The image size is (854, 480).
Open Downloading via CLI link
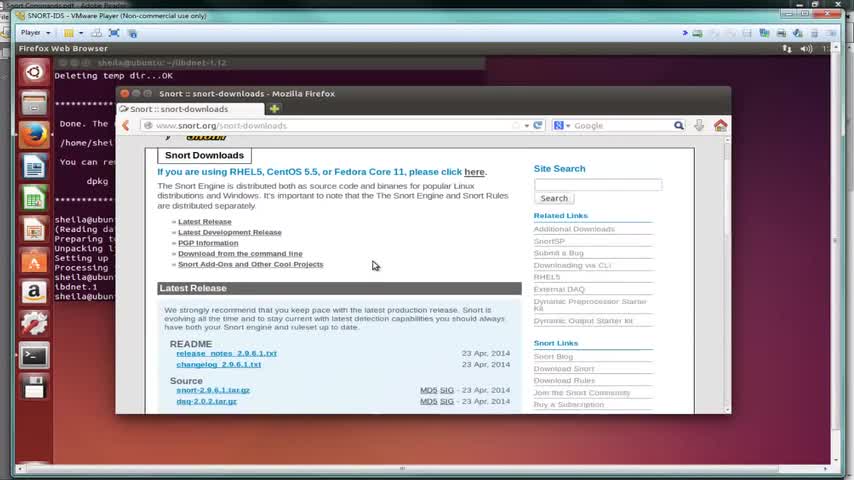click(572, 265)
